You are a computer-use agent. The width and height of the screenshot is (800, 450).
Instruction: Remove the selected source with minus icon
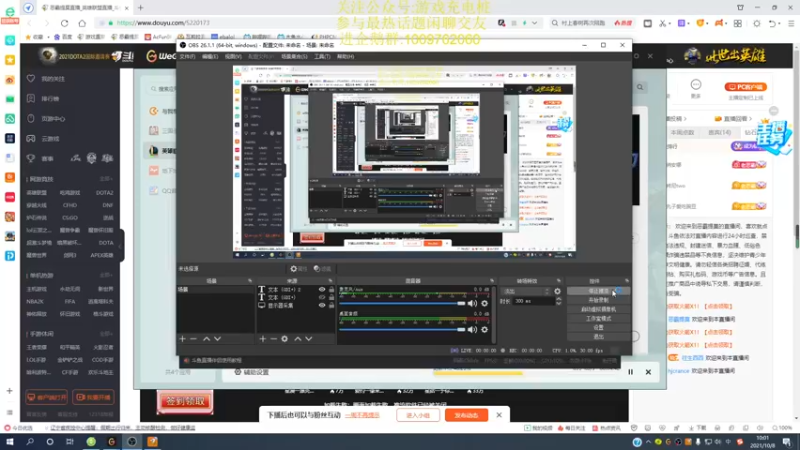click(x=273, y=339)
